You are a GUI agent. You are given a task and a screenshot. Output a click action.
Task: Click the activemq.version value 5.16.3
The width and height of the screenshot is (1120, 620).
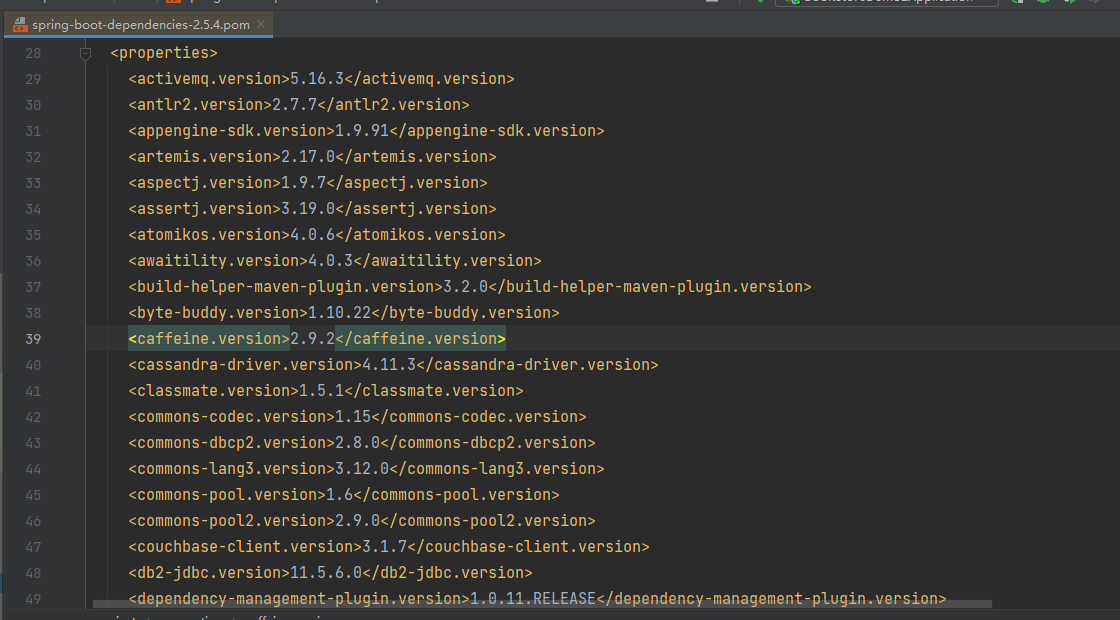(x=317, y=79)
